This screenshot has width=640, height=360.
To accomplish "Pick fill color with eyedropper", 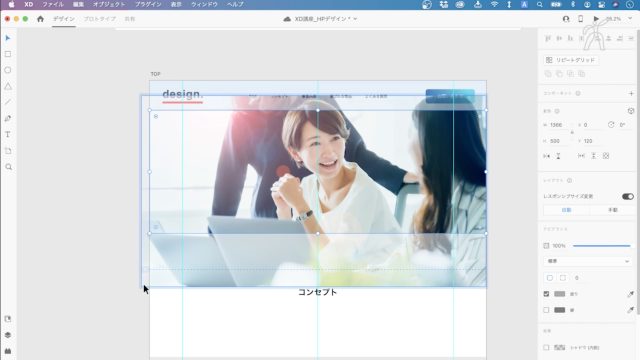I will click(x=631, y=294).
